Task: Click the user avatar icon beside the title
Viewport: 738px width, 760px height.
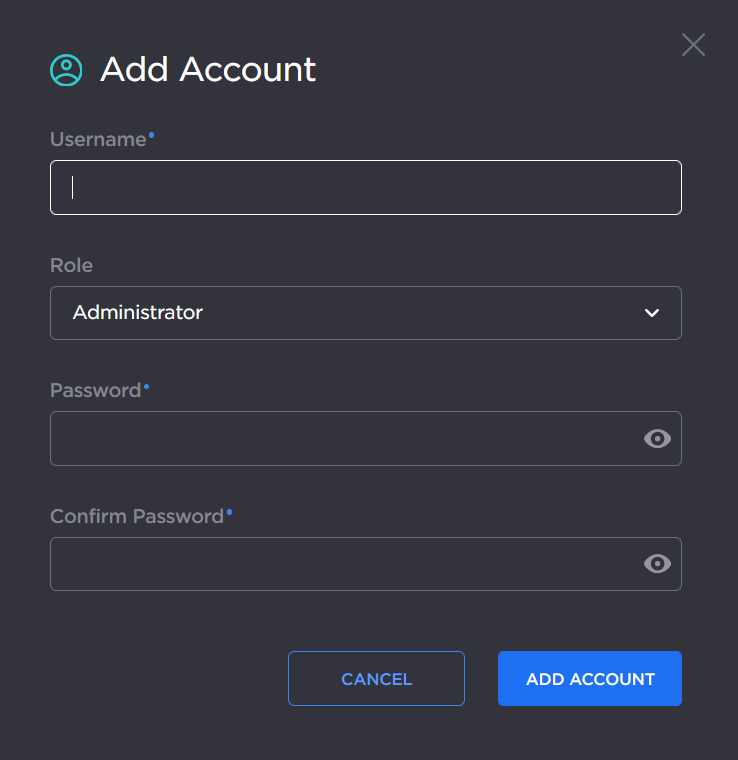Action: 67,69
